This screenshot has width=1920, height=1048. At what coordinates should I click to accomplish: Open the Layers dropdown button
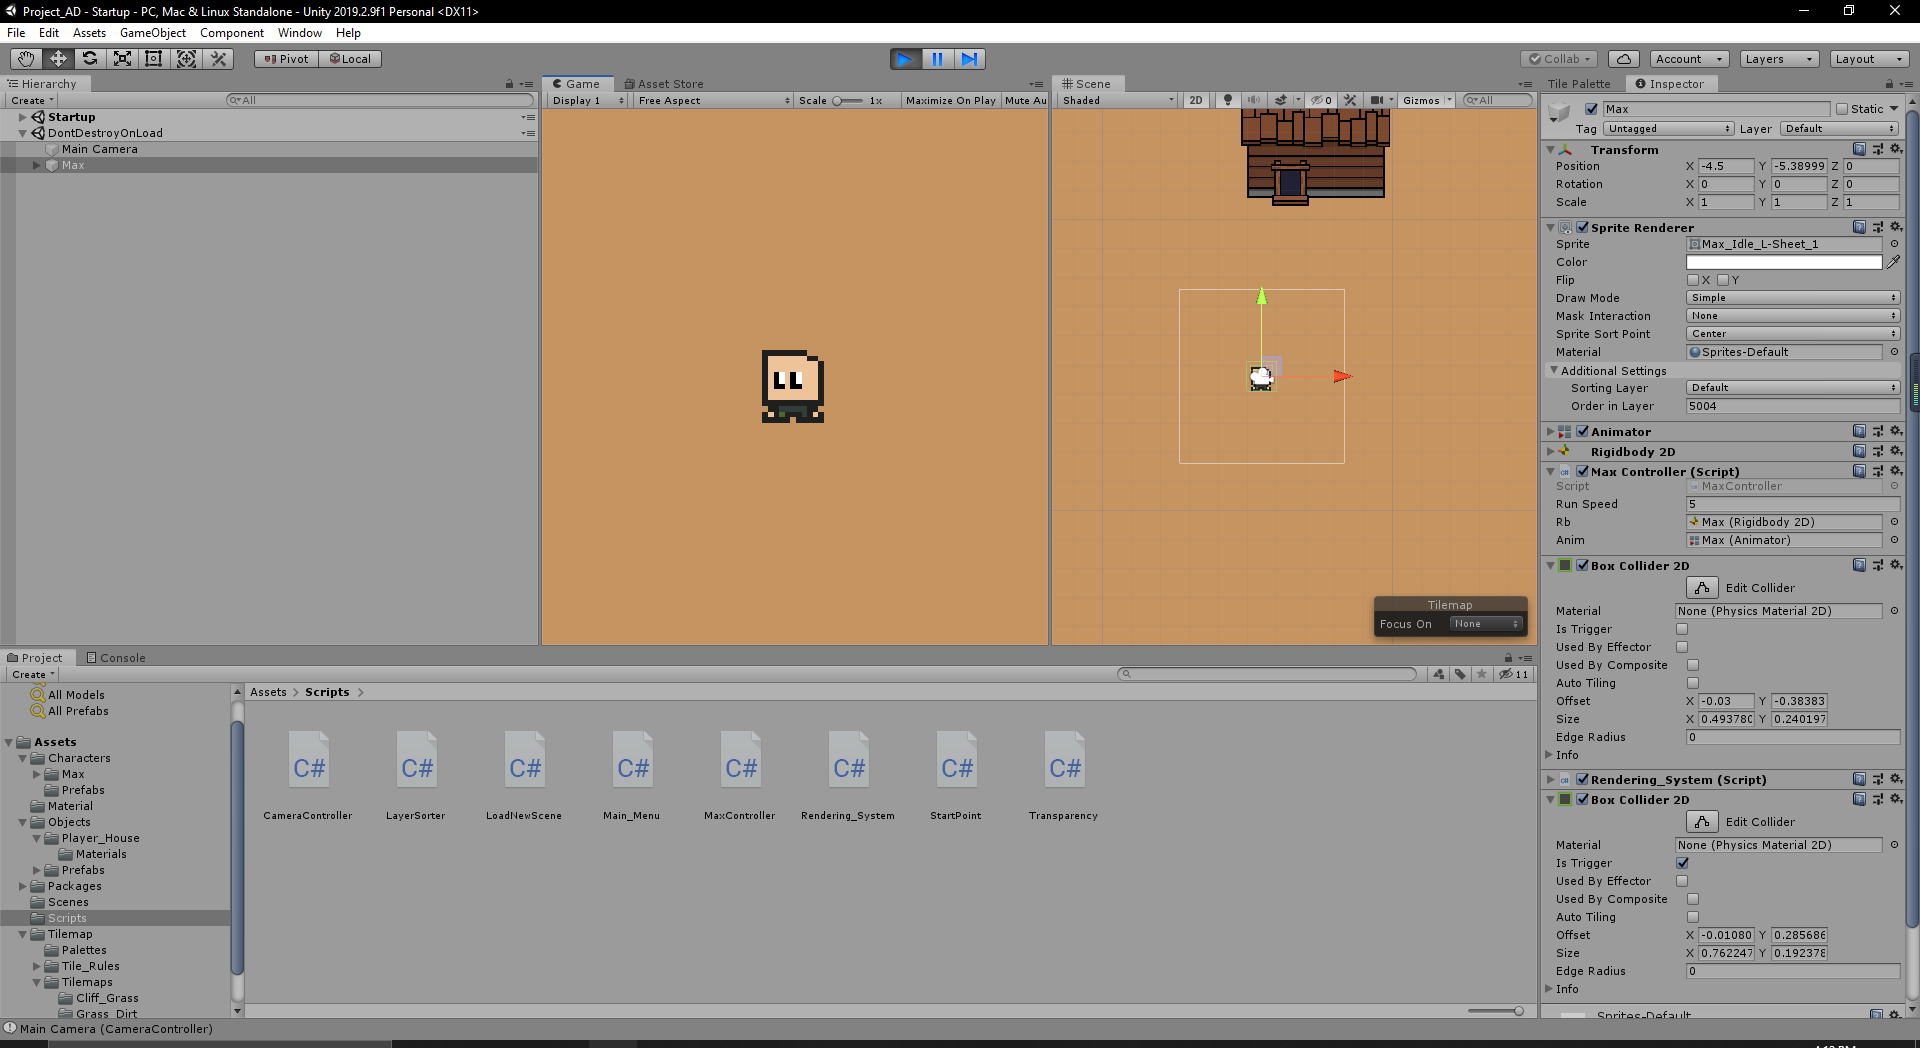pyautogui.click(x=1779, y=59)
